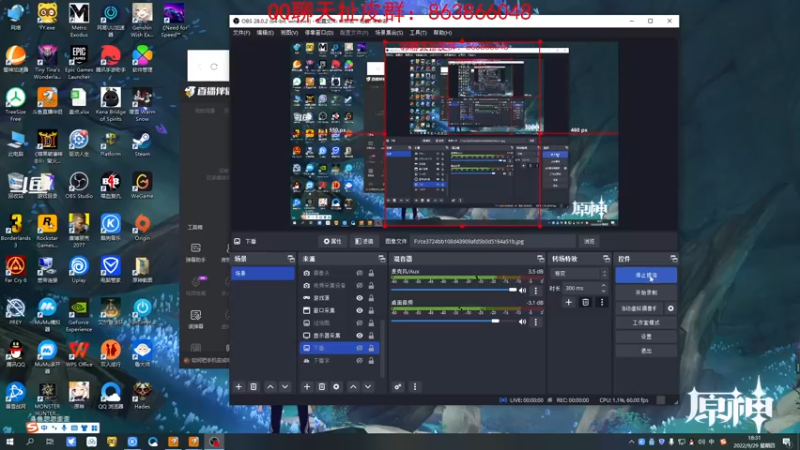Open the transition three-dot options menu
The width and height of the screenshot is (800, 450).
pos(602,302)
